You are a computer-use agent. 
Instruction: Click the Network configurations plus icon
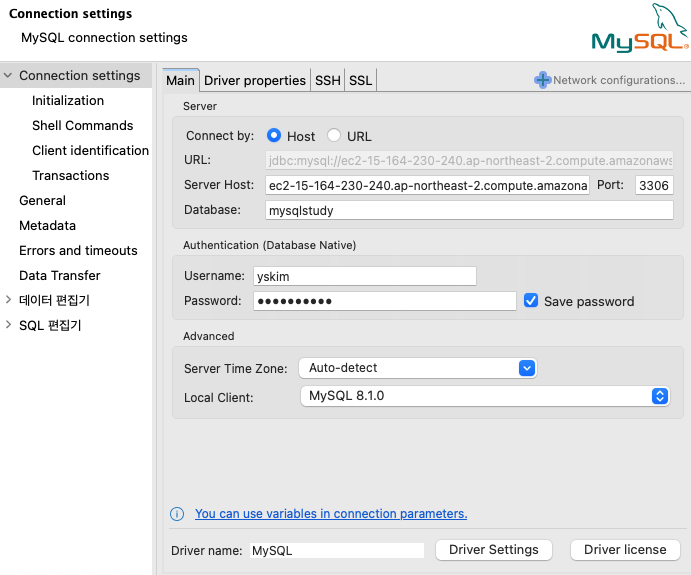click(x=543, y=80)
